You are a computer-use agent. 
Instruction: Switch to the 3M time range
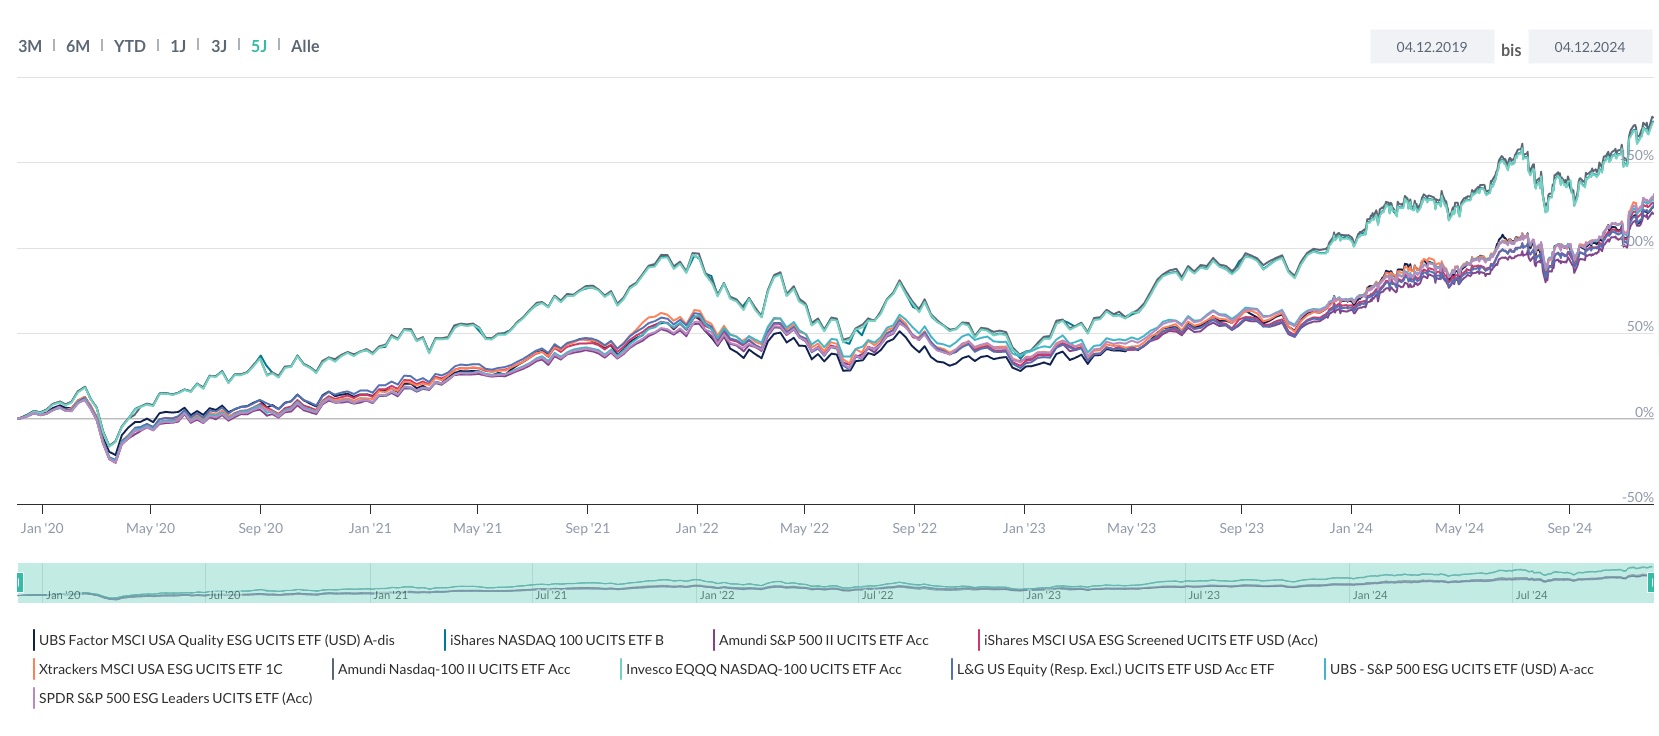[29, 45]
